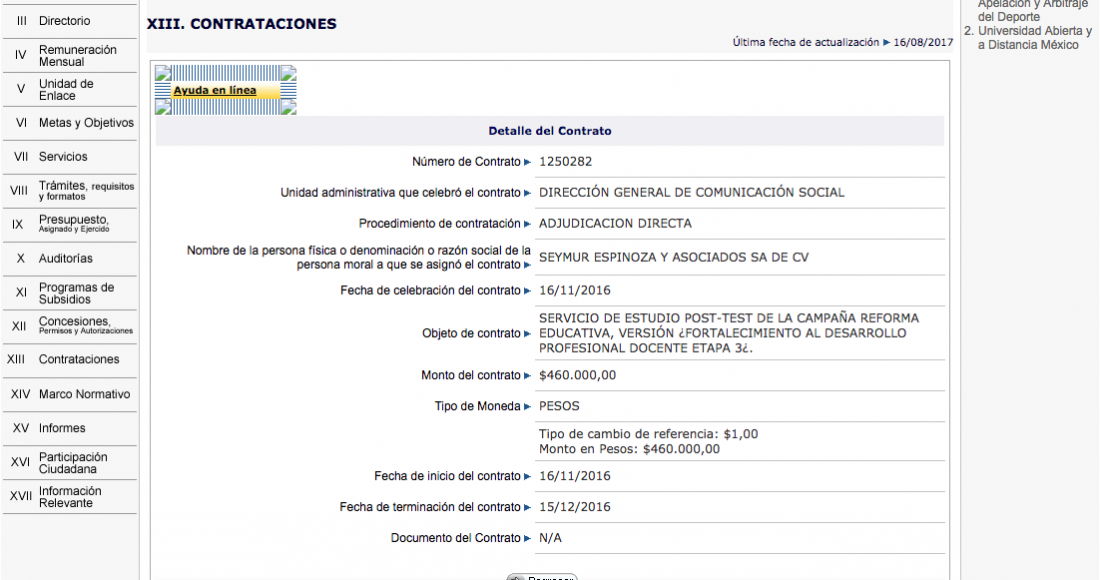Open Universidad Abierta y a Distancia México link
The height and width of the screenshot is (580, 1100).
1034,38
